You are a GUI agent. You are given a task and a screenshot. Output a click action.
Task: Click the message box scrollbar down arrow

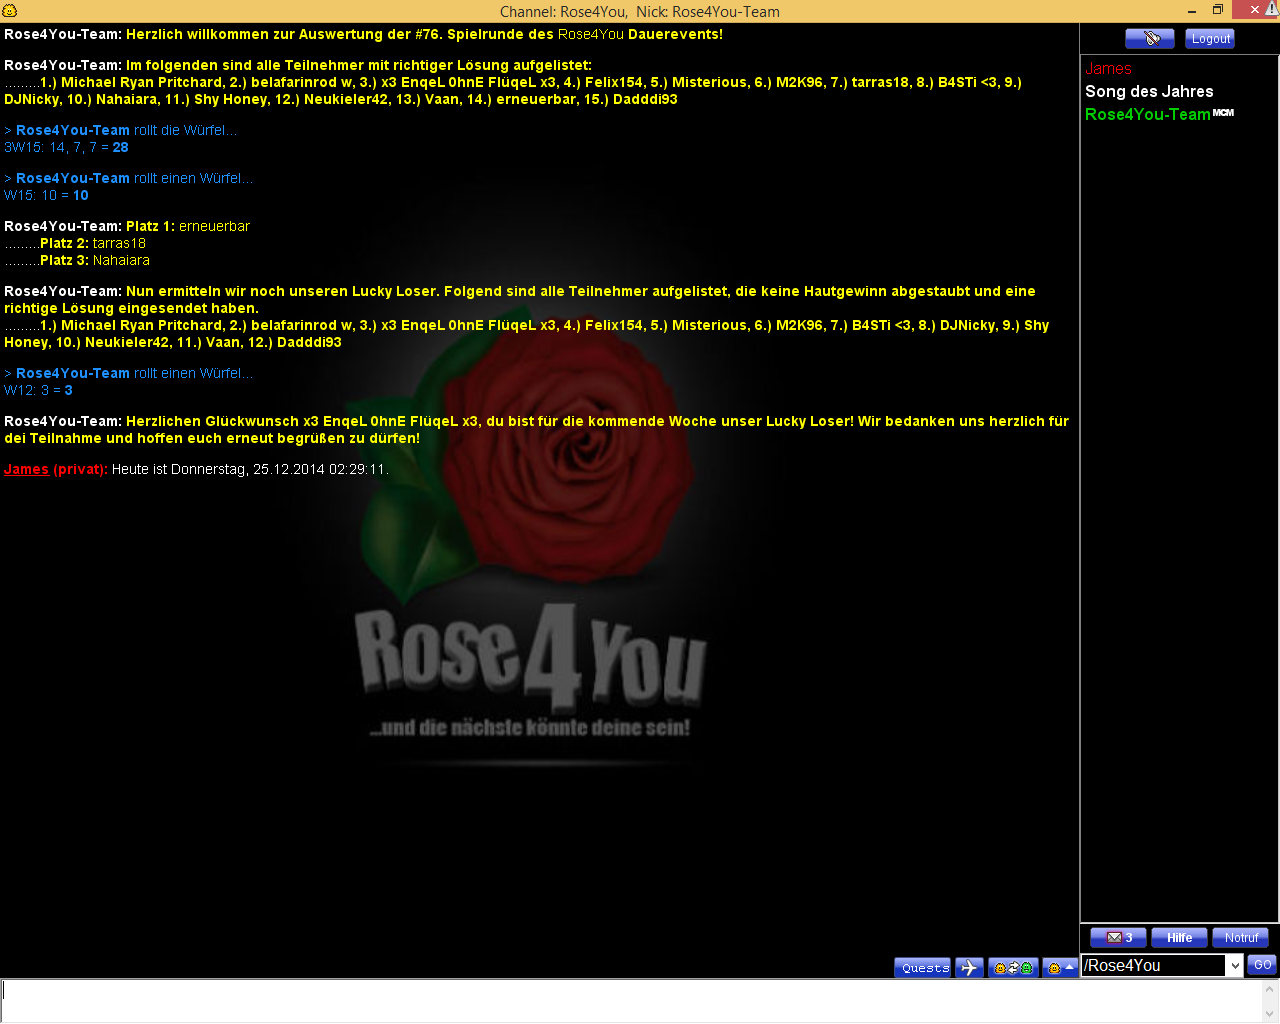[1270, 1013]
